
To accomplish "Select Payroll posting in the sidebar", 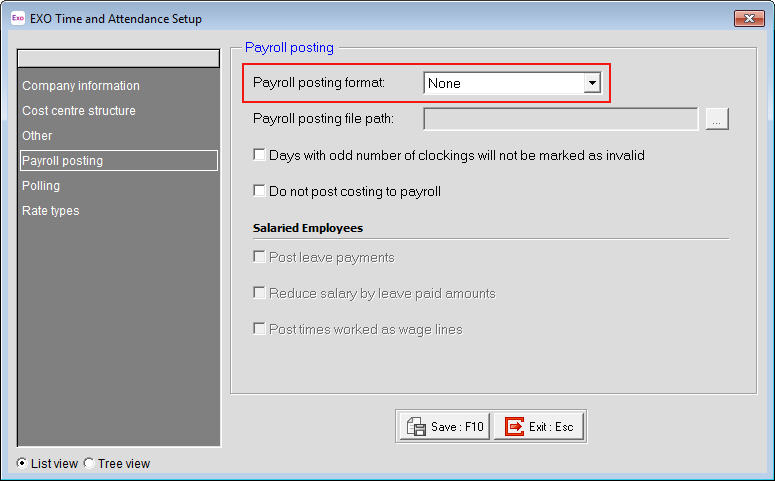I will [x=119, y=161].
